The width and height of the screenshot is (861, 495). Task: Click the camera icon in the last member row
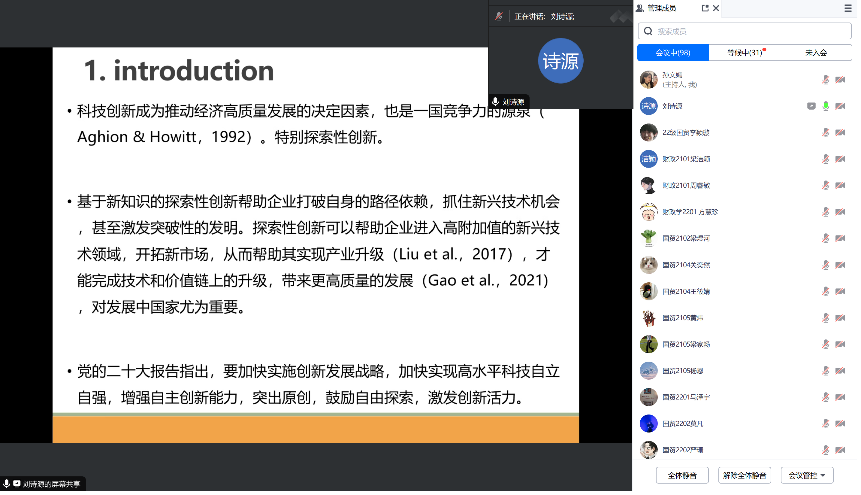point(840,449)
